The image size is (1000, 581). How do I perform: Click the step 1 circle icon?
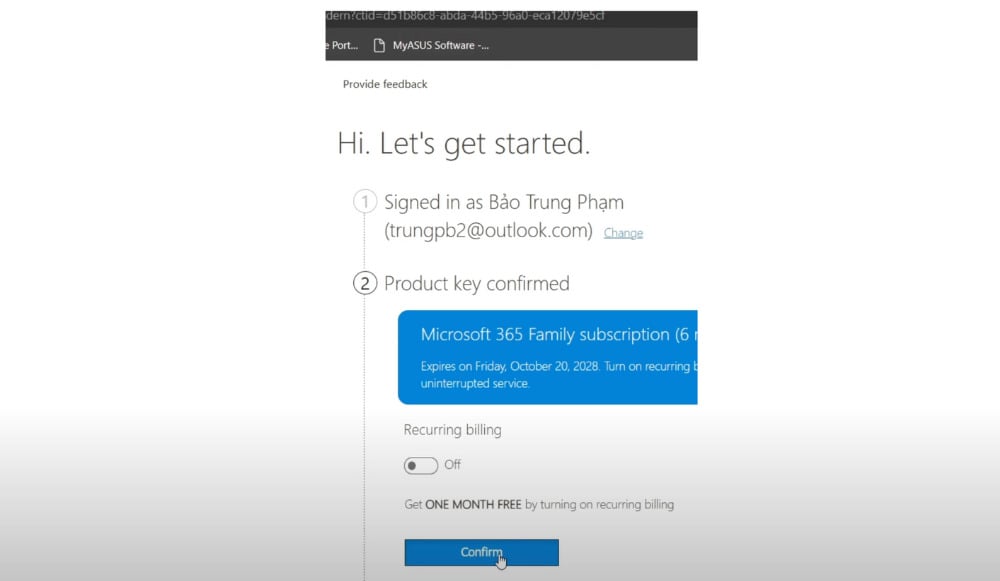pos(365,202)
